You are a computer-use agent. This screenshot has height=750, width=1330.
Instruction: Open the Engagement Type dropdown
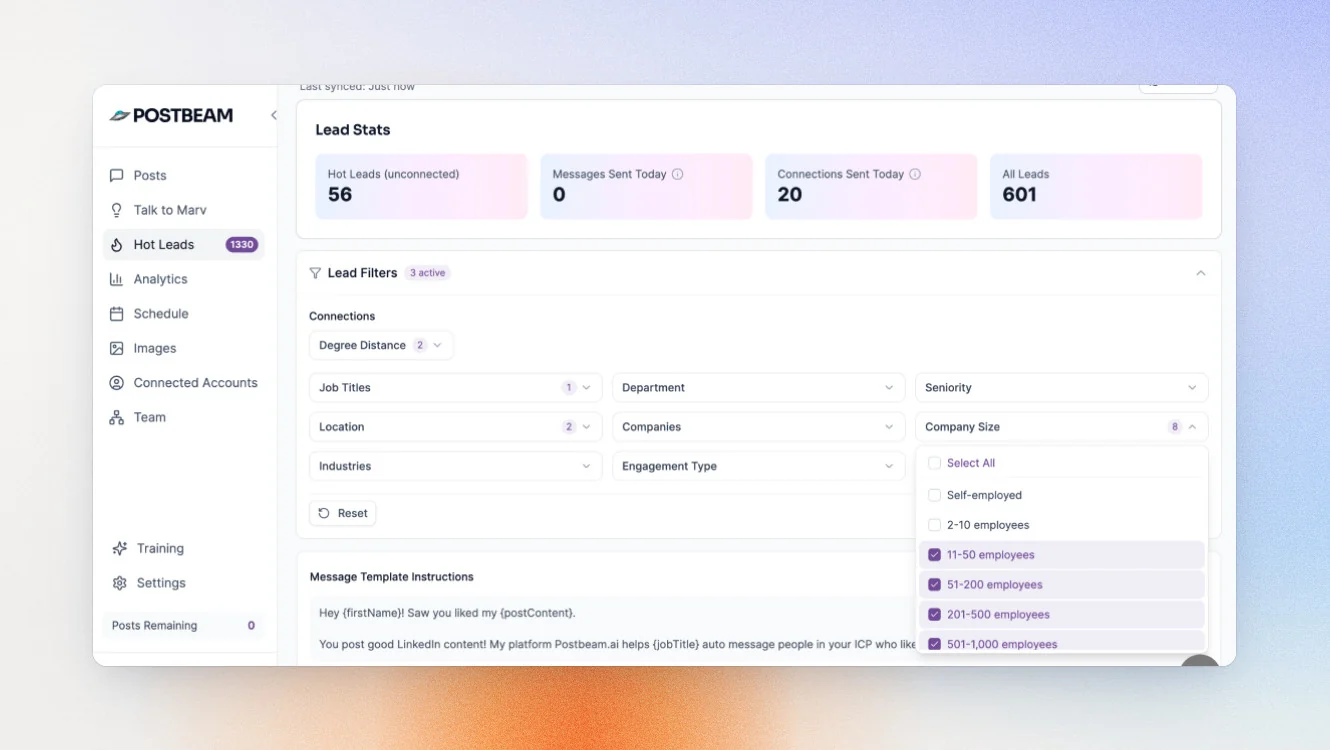click(x=759, y=466)
